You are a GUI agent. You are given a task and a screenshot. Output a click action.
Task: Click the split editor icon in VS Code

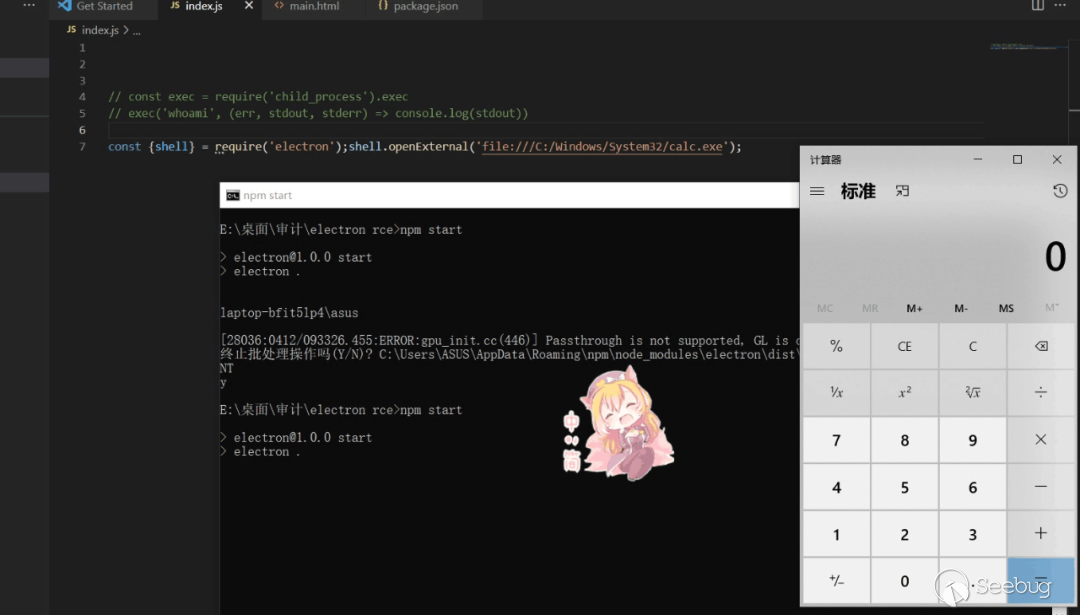click(1038, 6)
